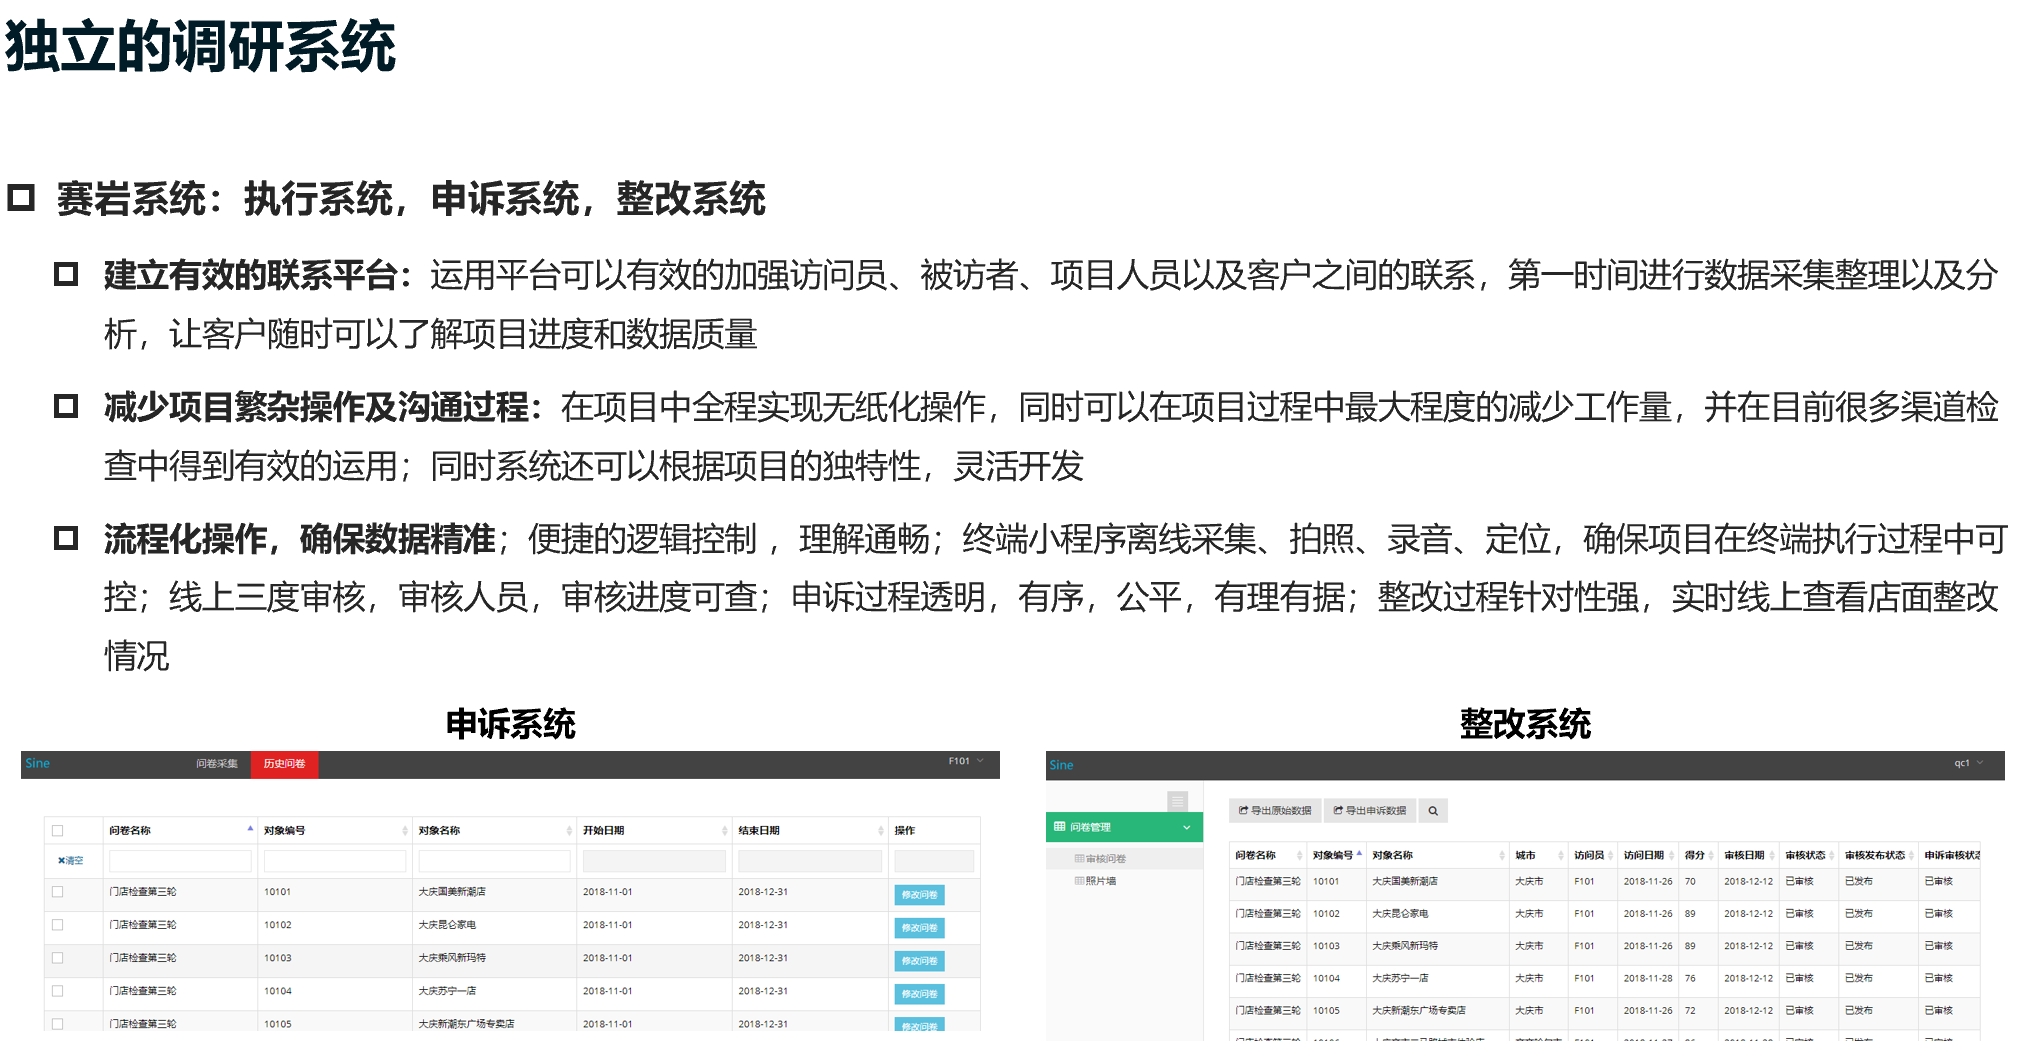Click the 问卷名称 filter input field

tap(180, 861)
